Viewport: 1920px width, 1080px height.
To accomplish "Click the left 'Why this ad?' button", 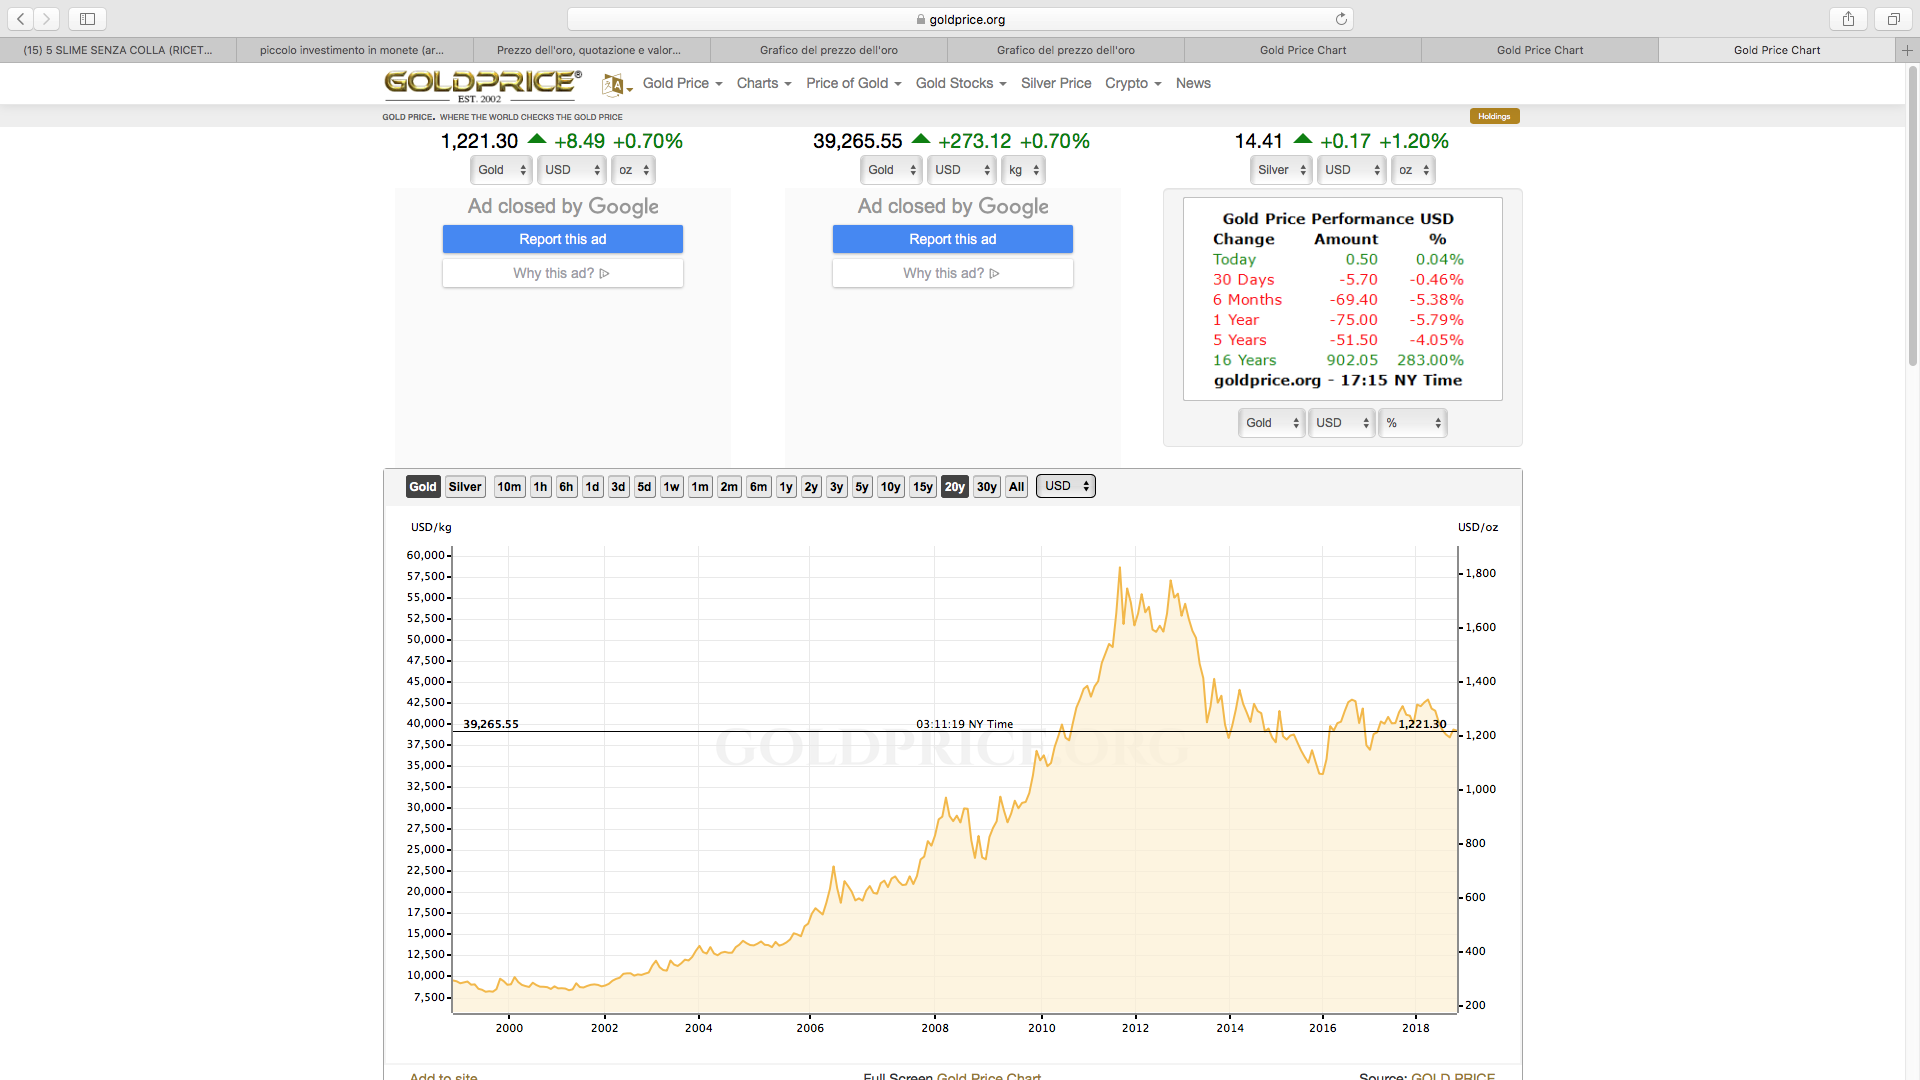I will pyautogui.click(x=563, y=273).
